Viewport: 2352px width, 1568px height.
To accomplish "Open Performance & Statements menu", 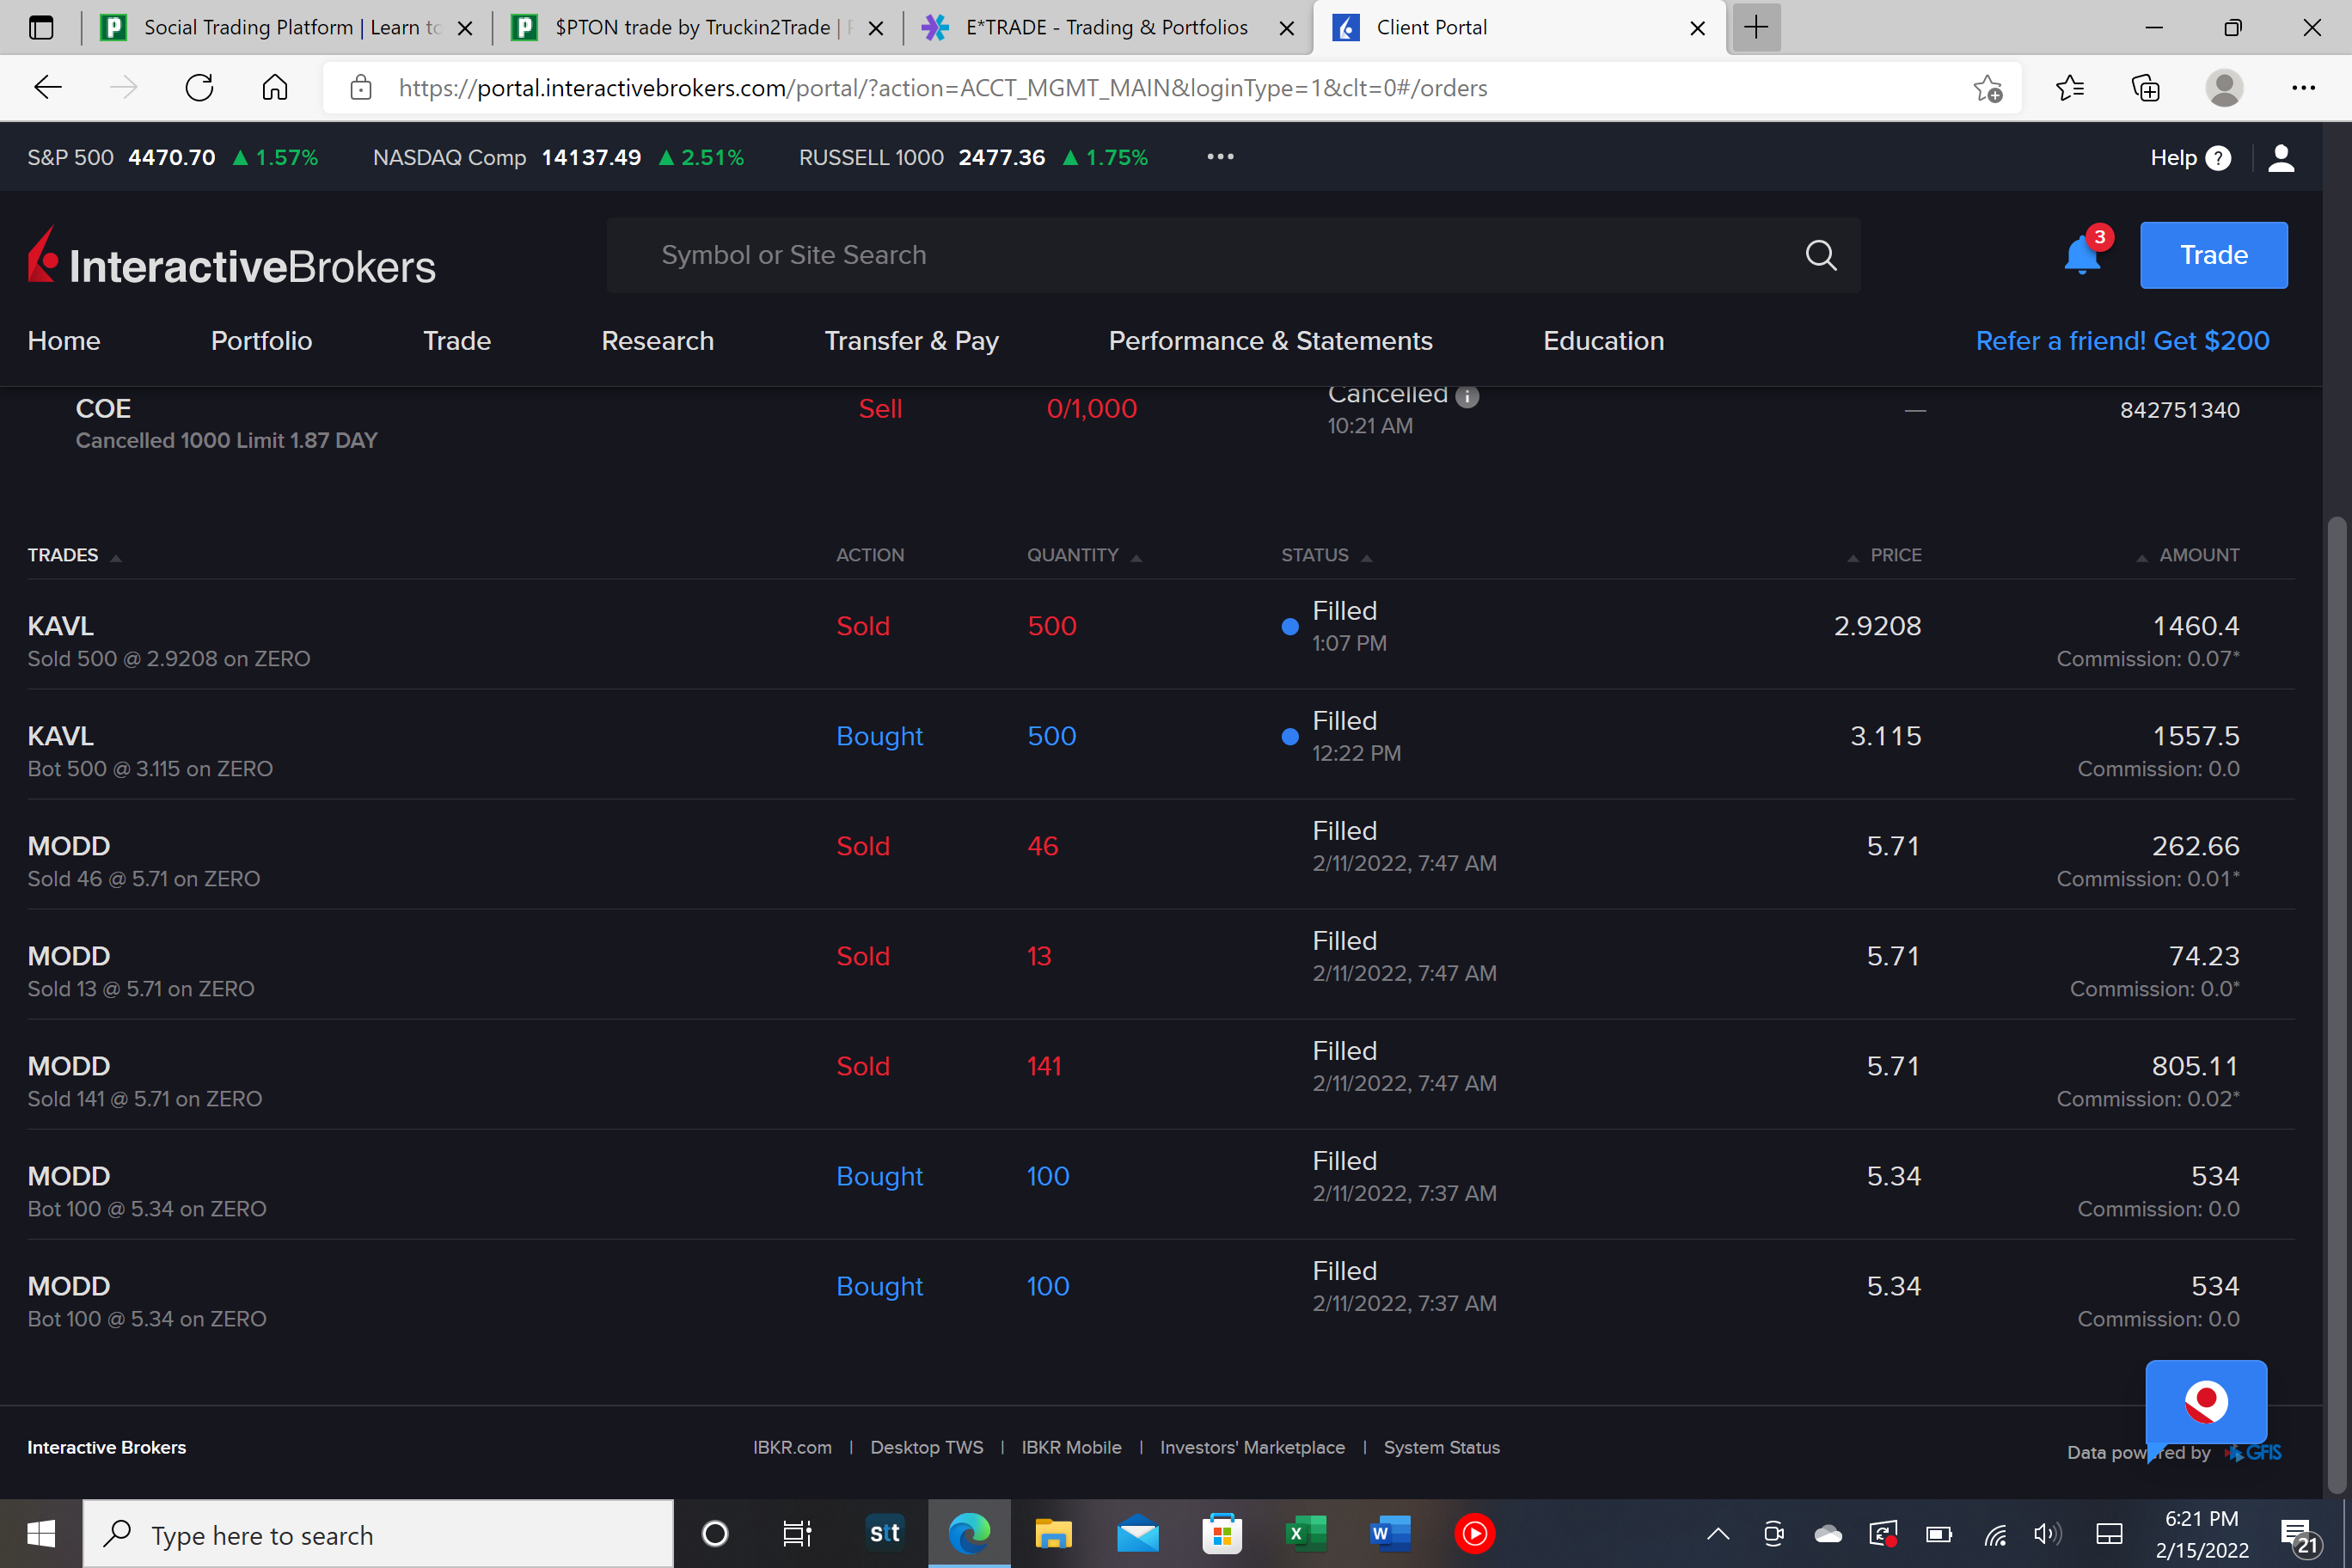I will click(x=1270, y=341).
